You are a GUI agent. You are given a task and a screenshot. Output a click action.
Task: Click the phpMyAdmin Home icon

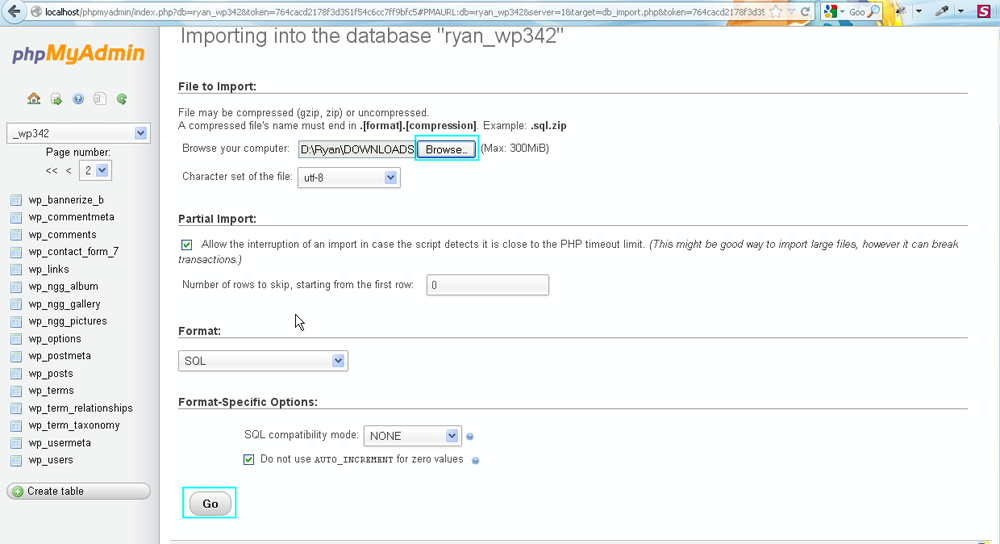[x=34, y=99]
